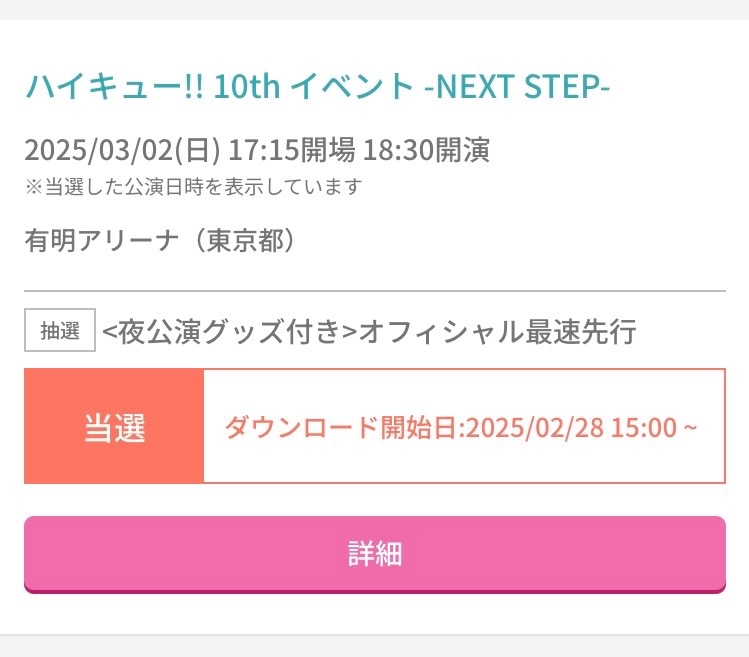Select the orange 当選 status box

tap(114, 427)
